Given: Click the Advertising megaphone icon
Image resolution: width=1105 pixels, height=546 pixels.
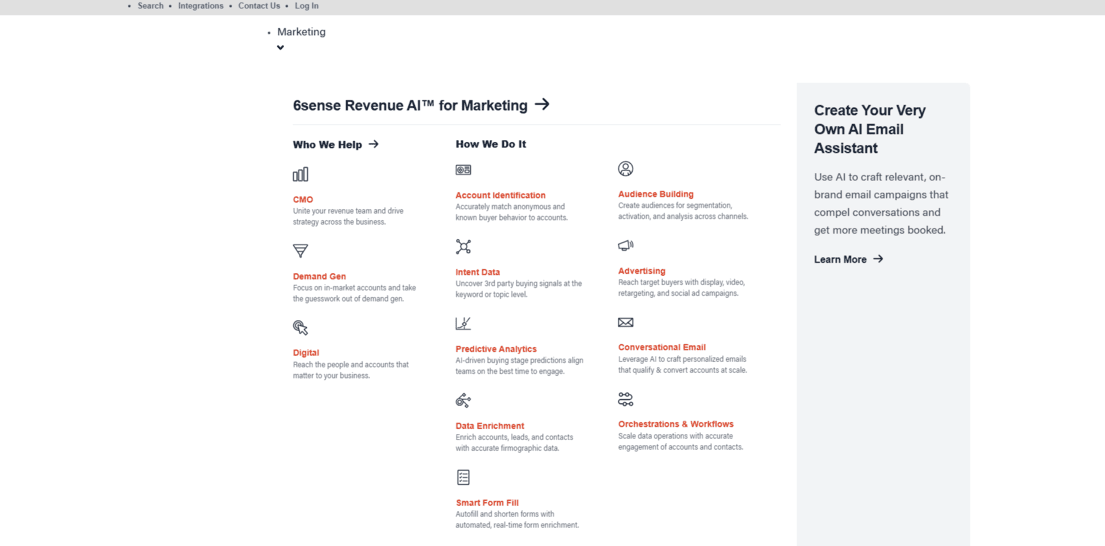Looking at the screenshot, I should point(625,246).
